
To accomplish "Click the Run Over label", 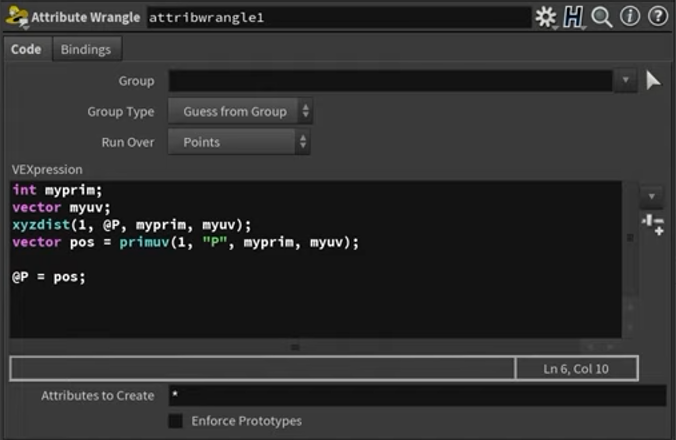I will click(128, 142).
